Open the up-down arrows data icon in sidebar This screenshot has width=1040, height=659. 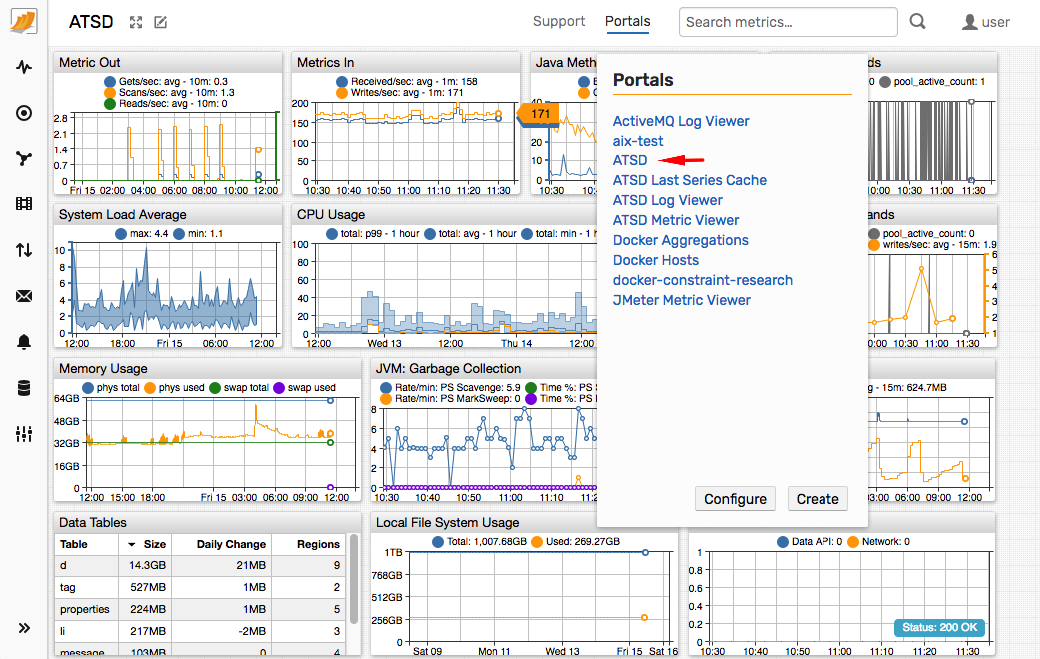coord(24,250)
